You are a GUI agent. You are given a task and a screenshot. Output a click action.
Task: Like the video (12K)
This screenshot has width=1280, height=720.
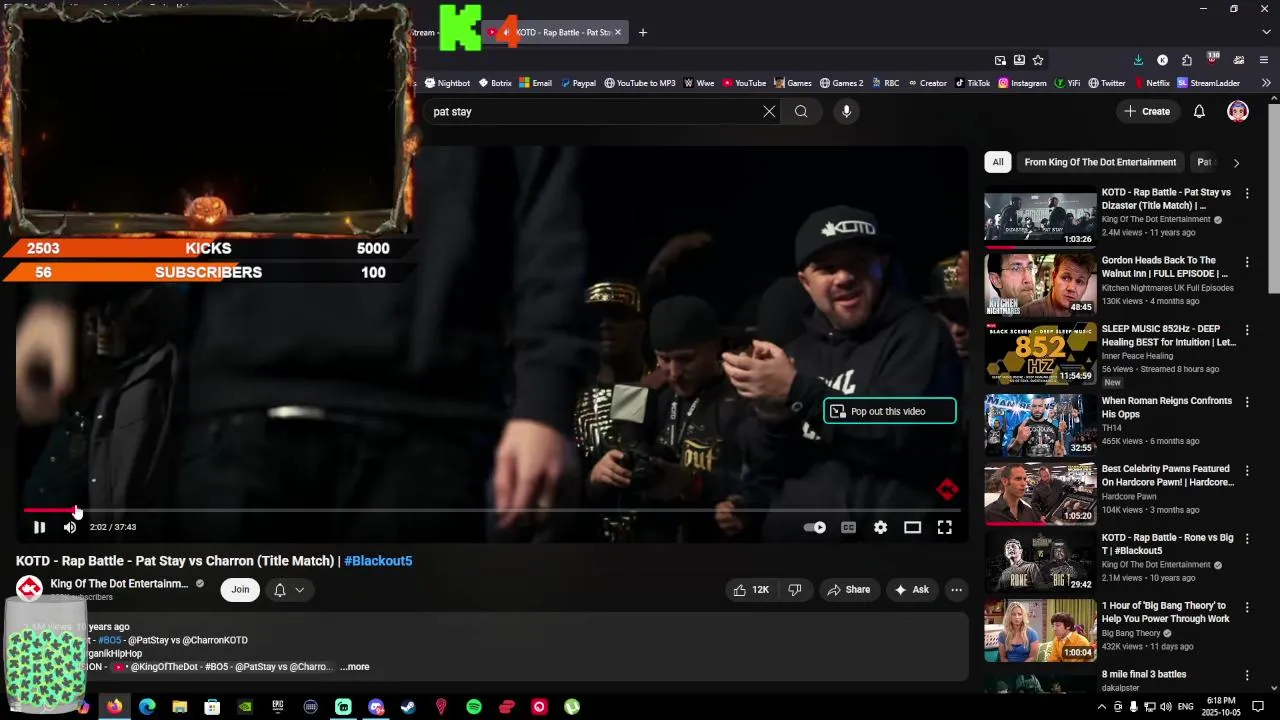751,589
